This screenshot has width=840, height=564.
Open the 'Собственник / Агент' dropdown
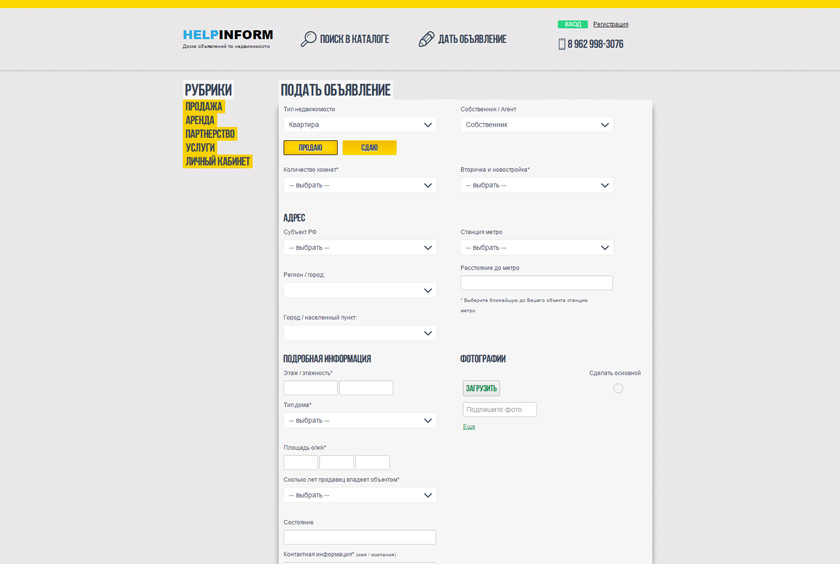[537, 125]
